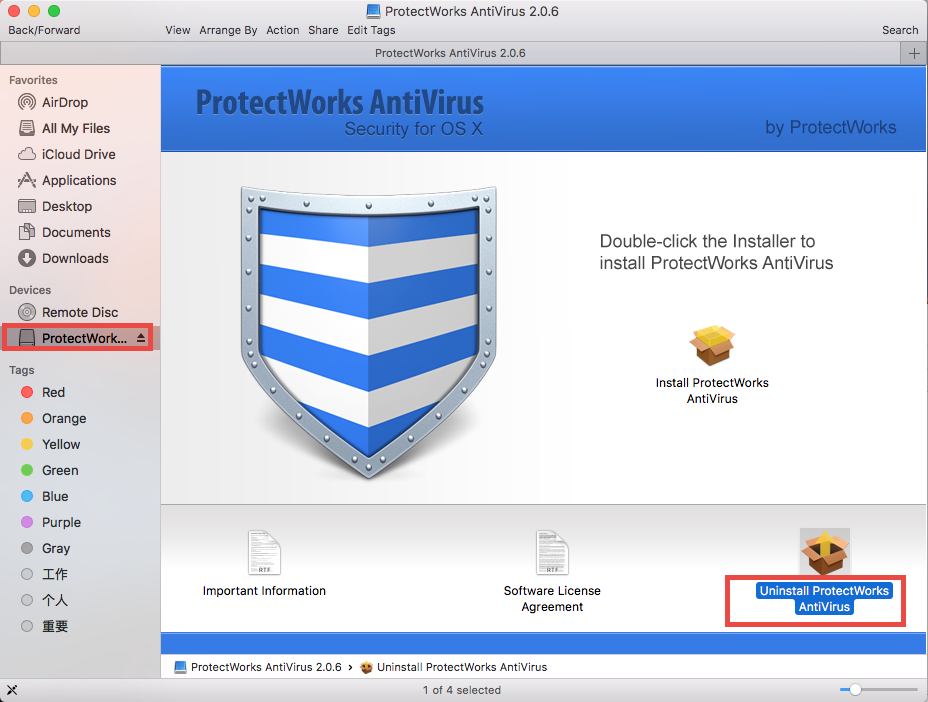
Task: Adjust the icon size slider
Action: [x=855, y=689]
